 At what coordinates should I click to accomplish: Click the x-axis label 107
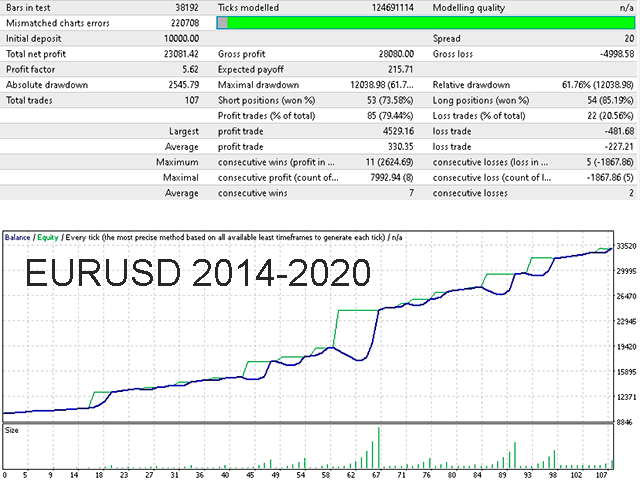(601, 475)
